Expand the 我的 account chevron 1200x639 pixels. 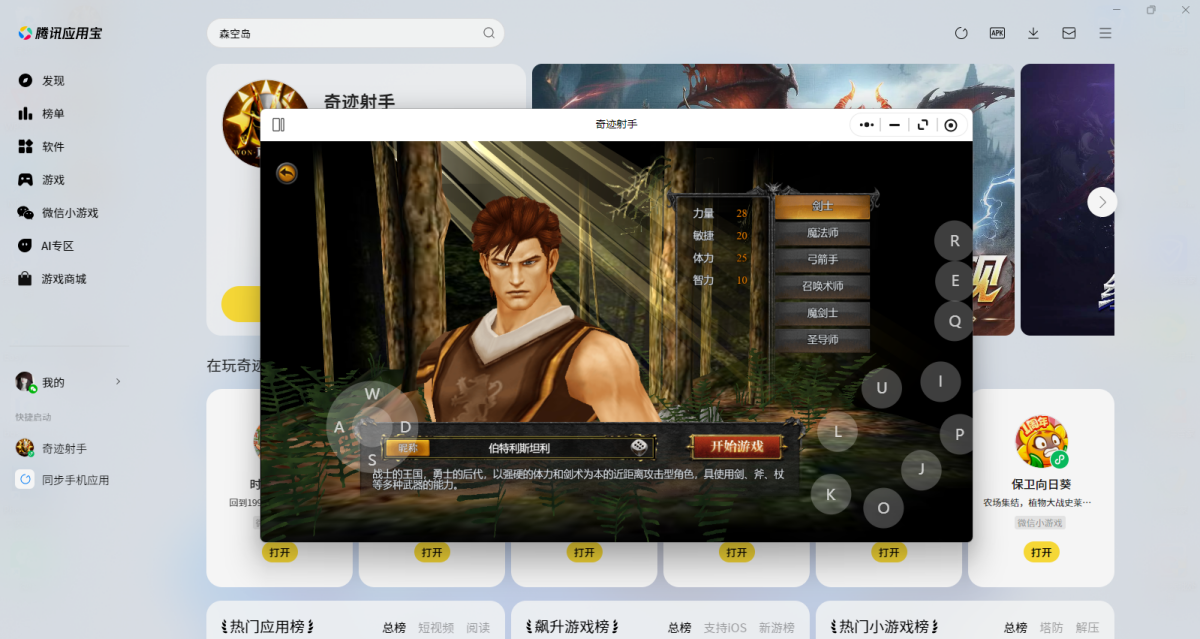[x=118, y=382]
